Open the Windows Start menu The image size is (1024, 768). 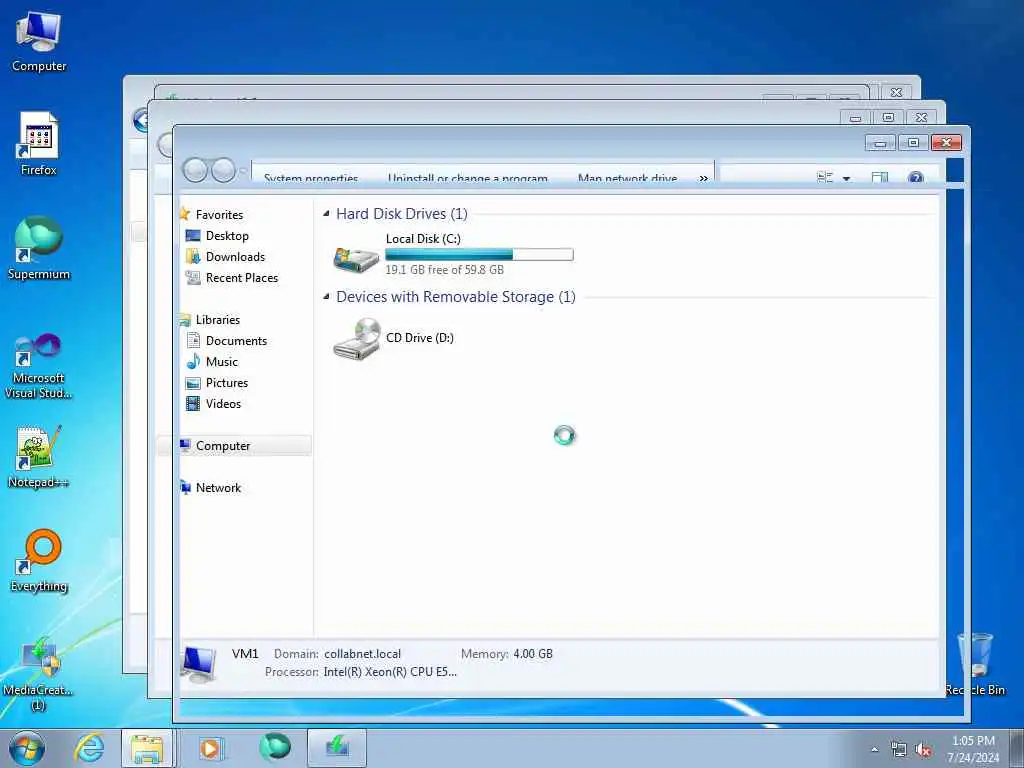tap(27, 748)
